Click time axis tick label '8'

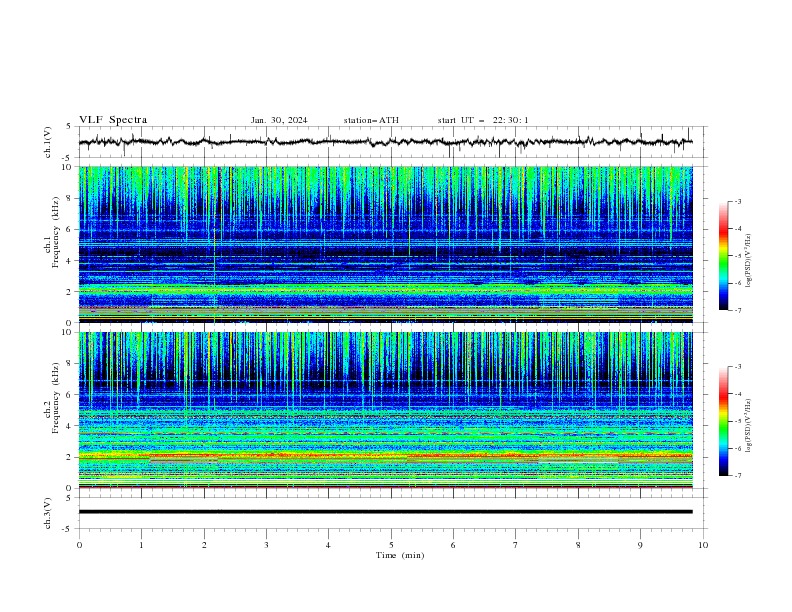click(578, 545)
